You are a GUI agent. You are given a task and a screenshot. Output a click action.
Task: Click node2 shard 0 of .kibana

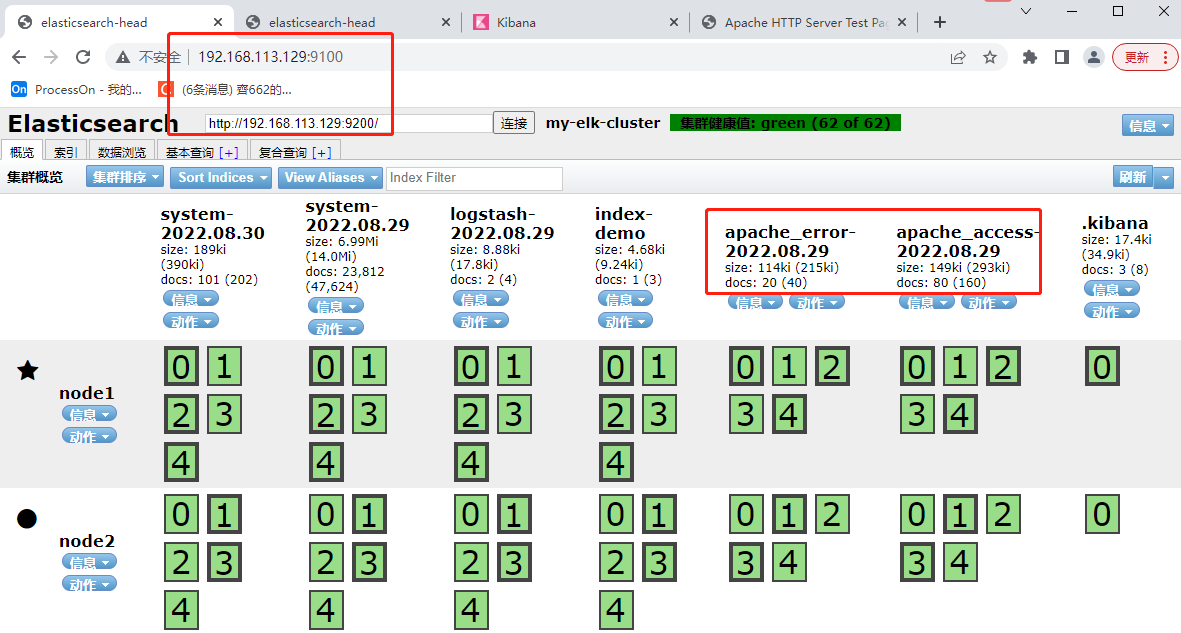(1103, 514)
